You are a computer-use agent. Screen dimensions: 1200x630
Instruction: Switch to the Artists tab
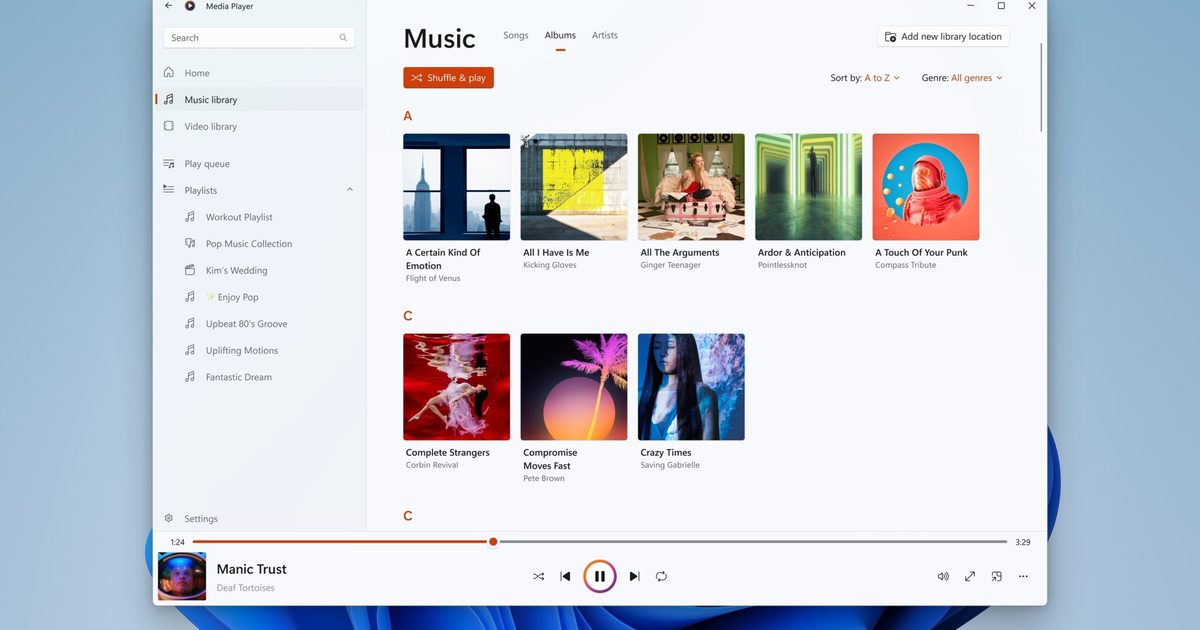pyautogui.click(x=605, y=36)
